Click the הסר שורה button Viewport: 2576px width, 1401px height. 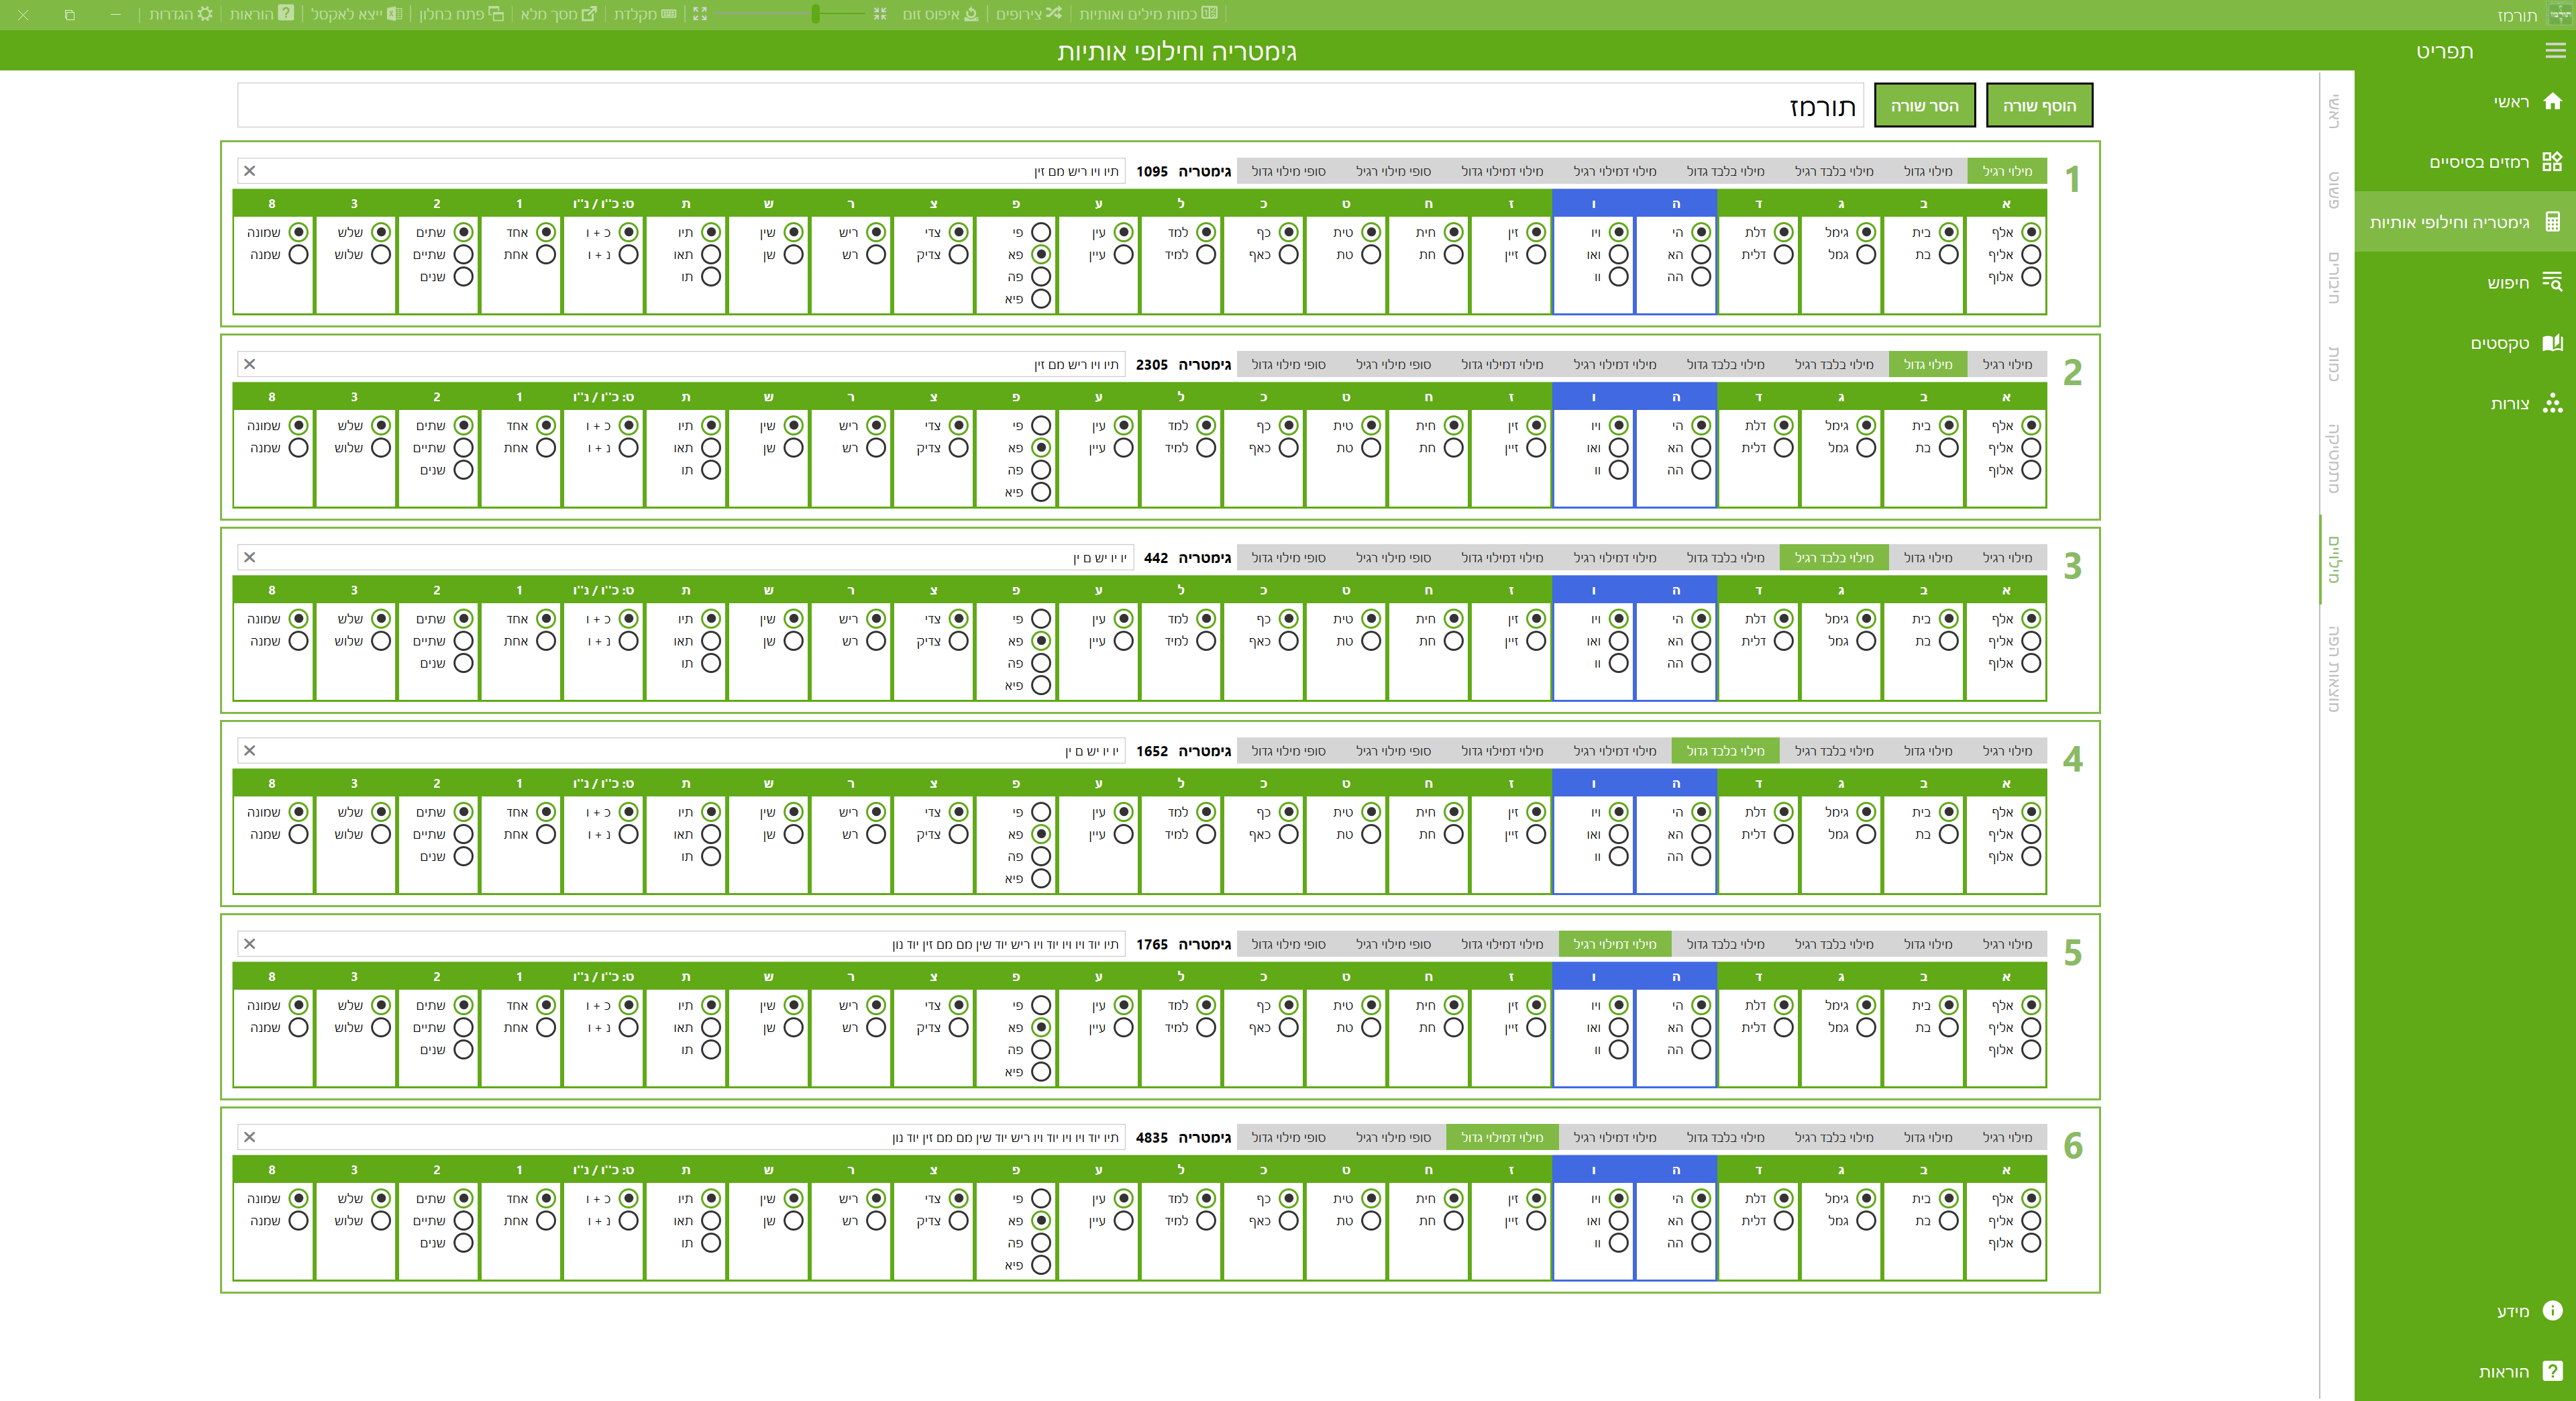point(1924,105)
